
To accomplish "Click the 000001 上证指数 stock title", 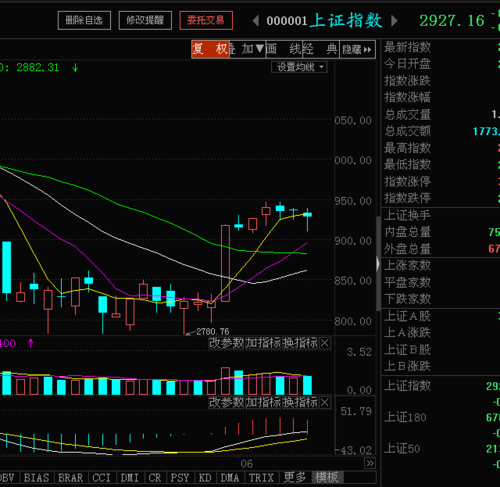I will pyautogui.click(x=324, y=21).
